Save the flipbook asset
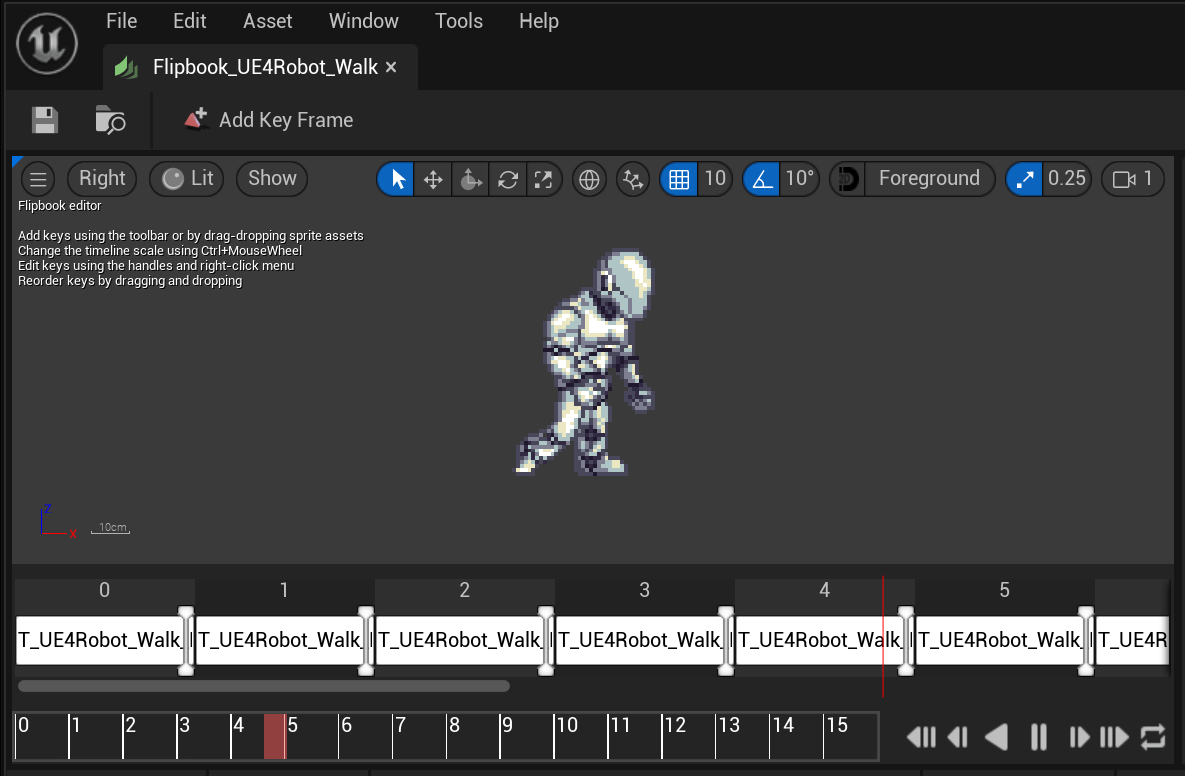1185x776 pixels. (44, 119)
